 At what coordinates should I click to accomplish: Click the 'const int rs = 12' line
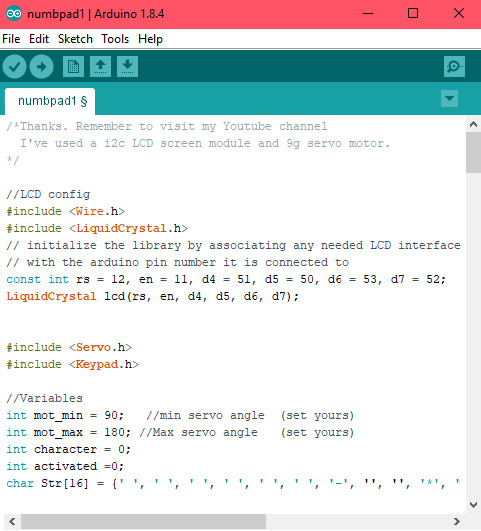pos(226,279)
